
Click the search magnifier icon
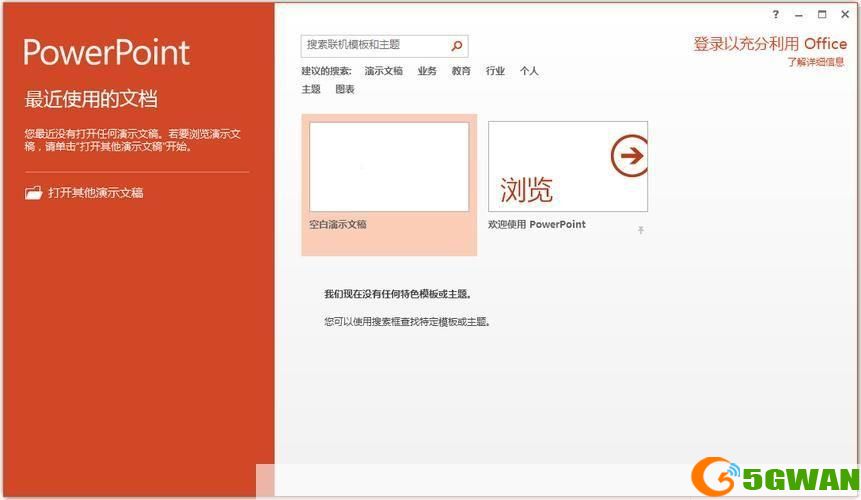coord(456,46)
